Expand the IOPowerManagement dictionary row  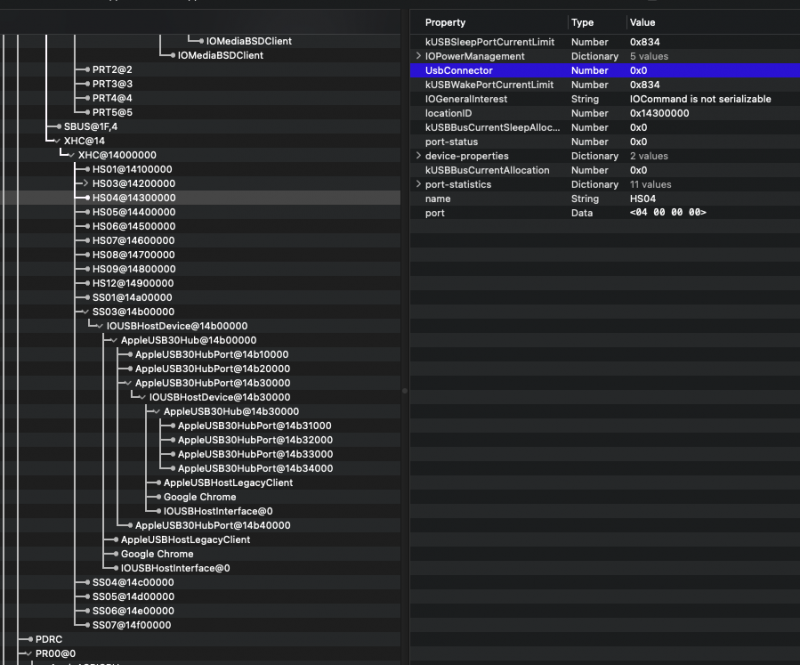point(418,57)
